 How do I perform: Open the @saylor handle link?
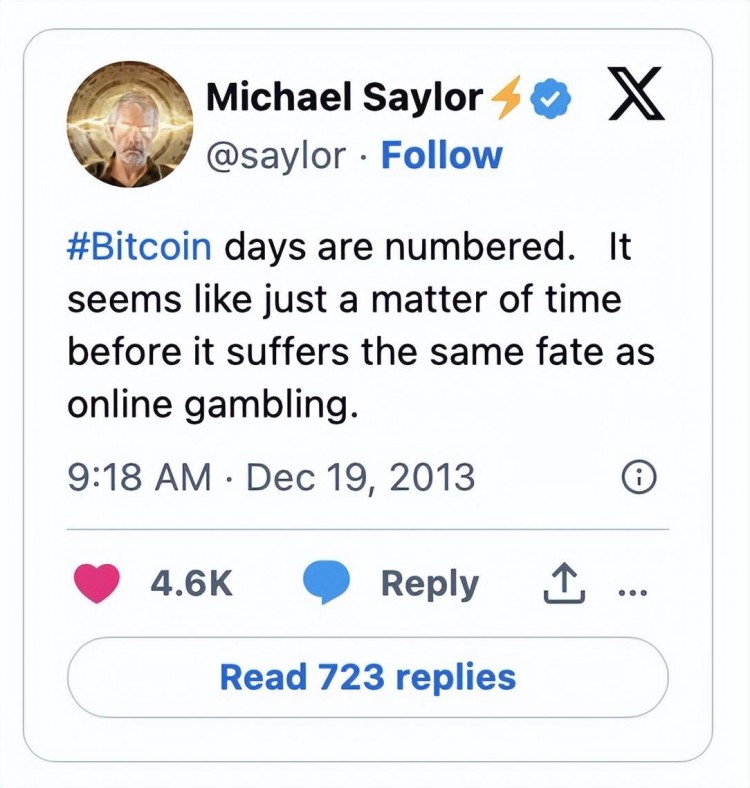(276, 155)
